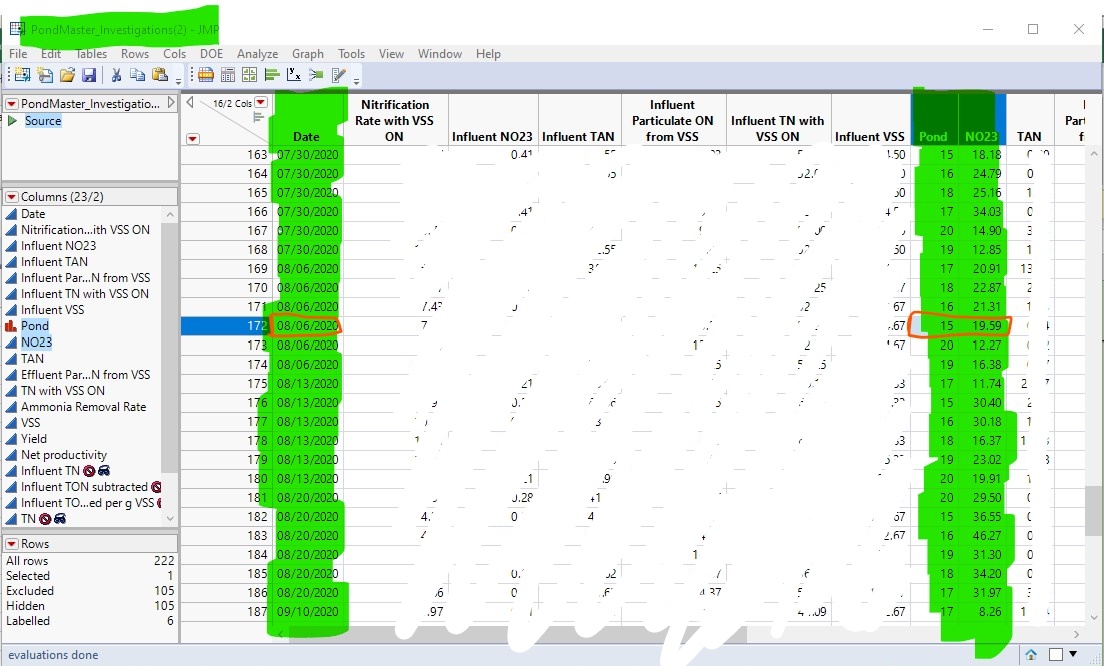
Task: Click the Excluded rows count label
Action: click(x=29, y=591)
